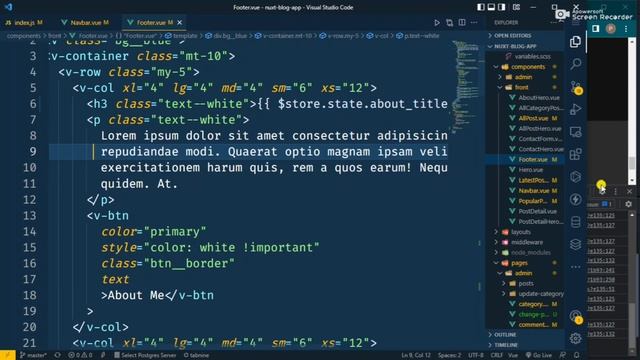The height and width of the screenshot is (360, 640).
Task: Close the Footer.vue tab
Action: point(180,23)
